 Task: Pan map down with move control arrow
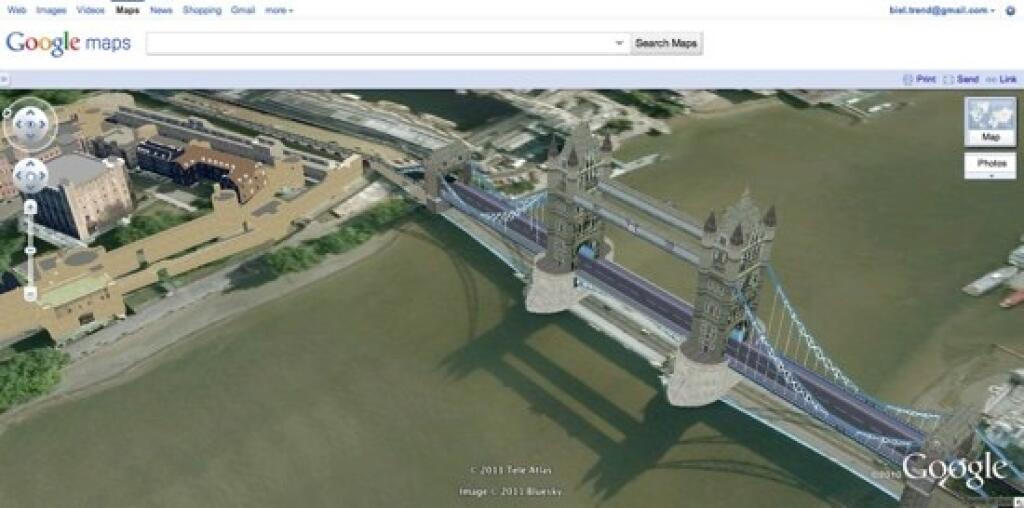click(x=31, y=186)
